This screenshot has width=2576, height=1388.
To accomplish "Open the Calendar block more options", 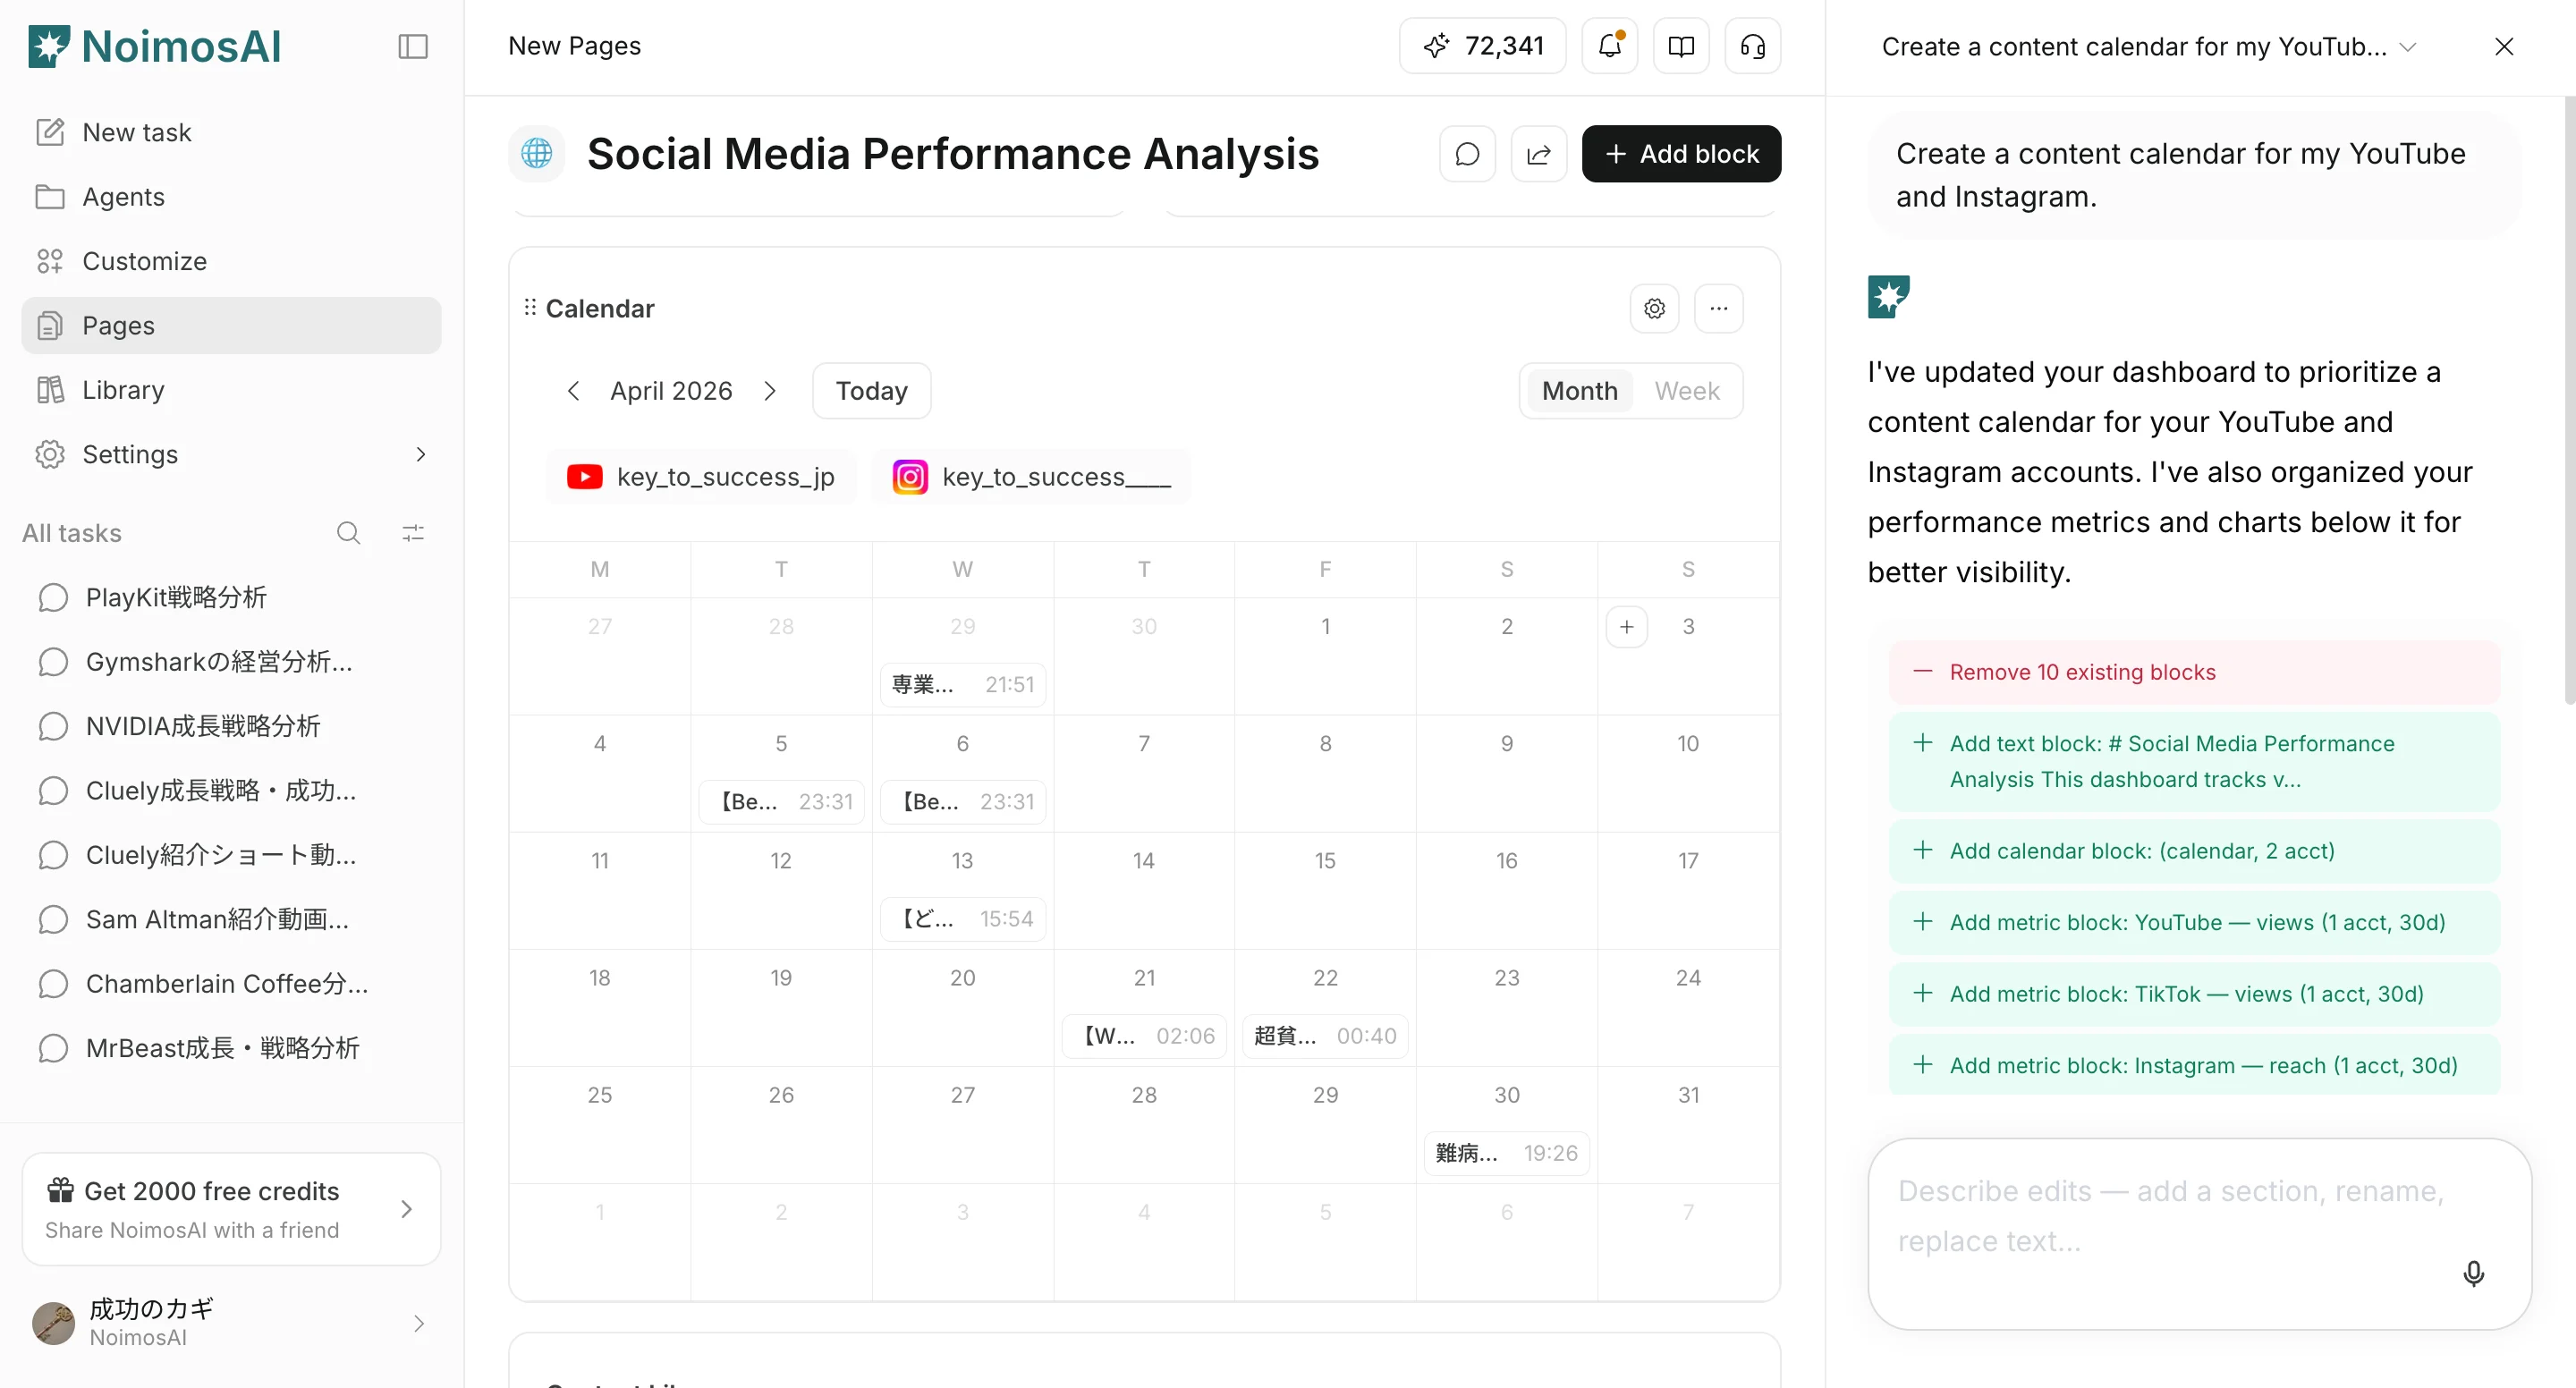I will pos(1719,308).
